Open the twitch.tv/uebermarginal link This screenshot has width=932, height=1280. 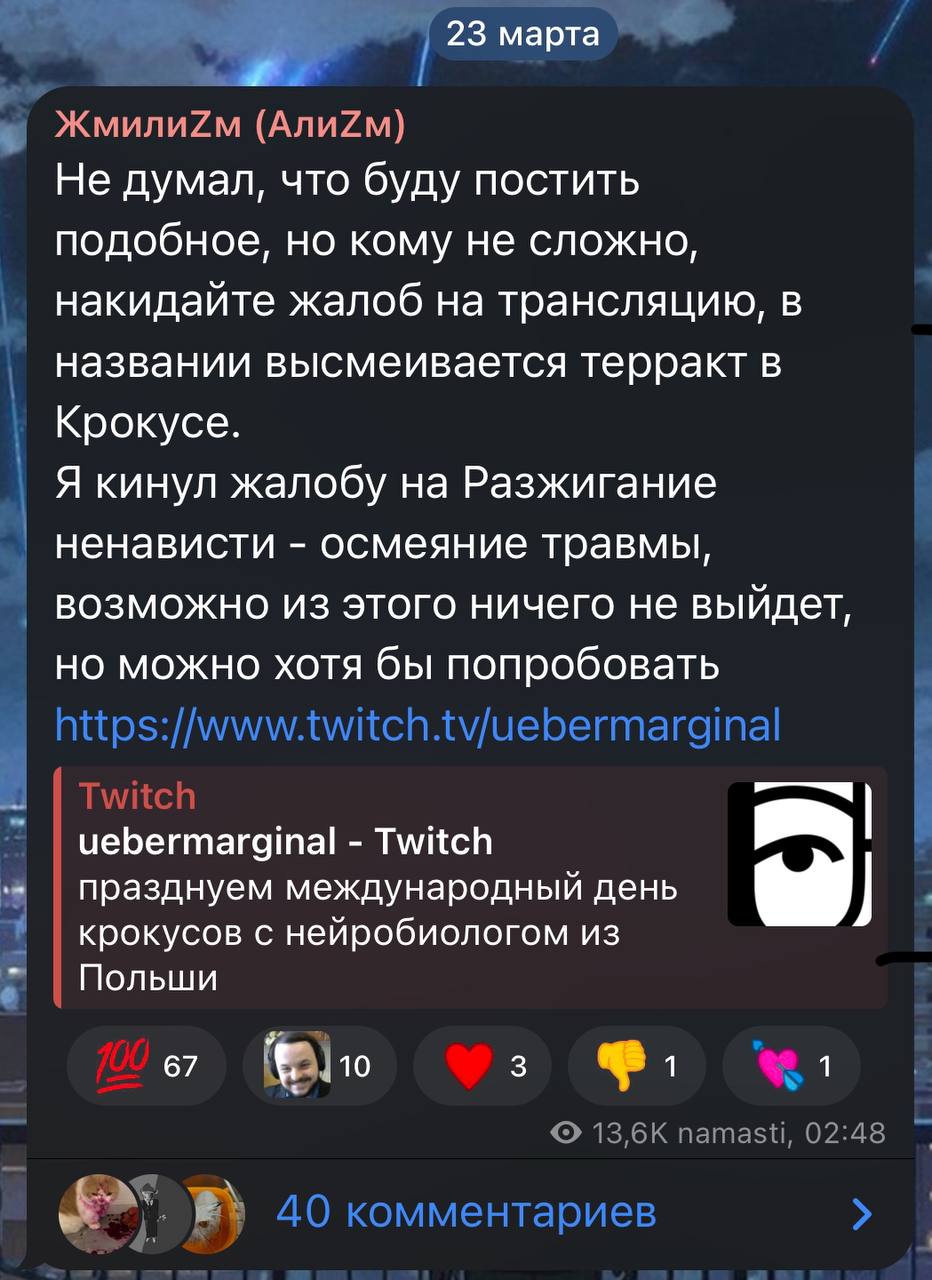pyautogui.click(x=418, y=725)
